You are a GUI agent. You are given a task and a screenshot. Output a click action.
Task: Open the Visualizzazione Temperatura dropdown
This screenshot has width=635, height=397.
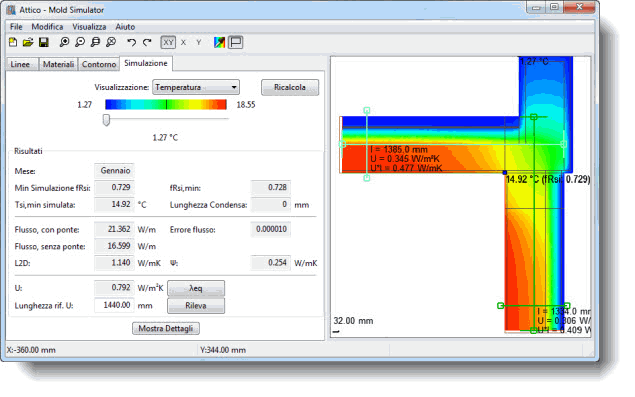pyautogui.click(x=196, y=87)
